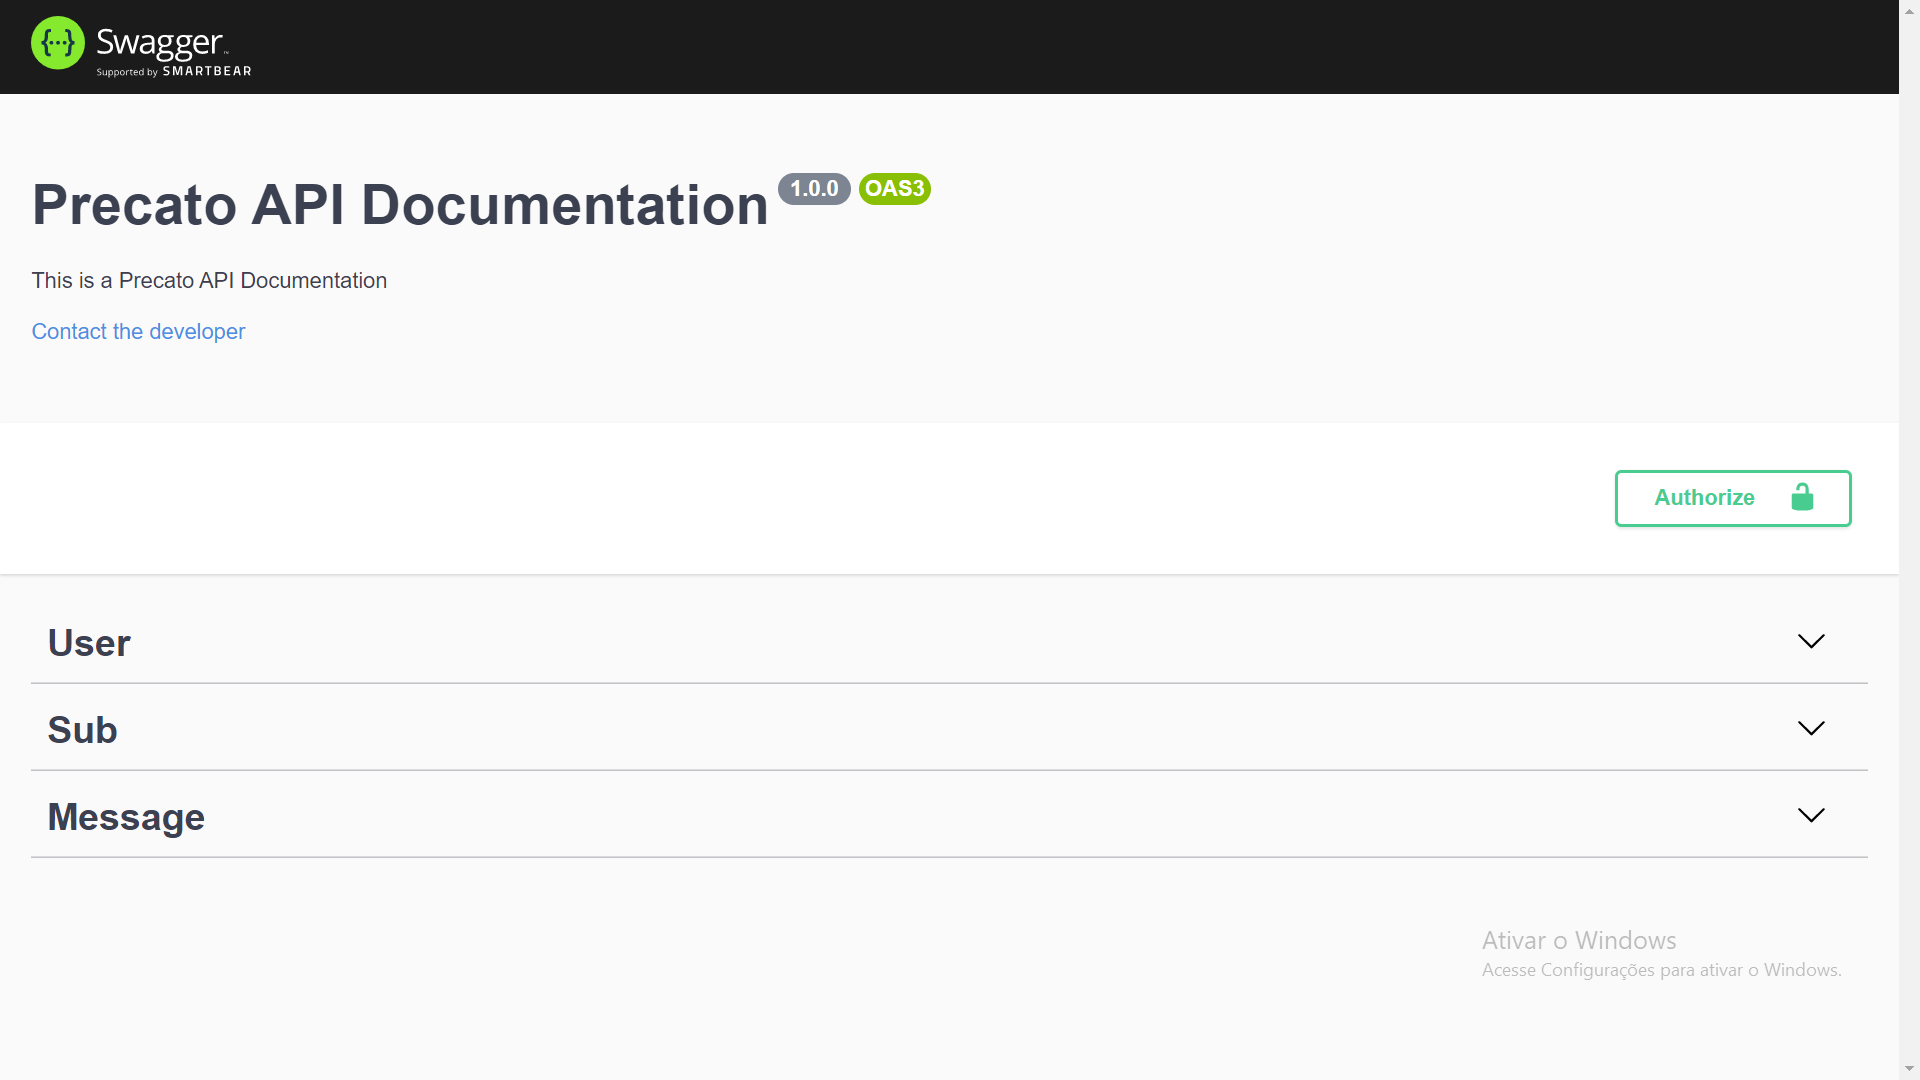This screenshot has width=1920, height=1080.
Task: Click the 1.0.0 version badge
Action: [x=814, y=189]
